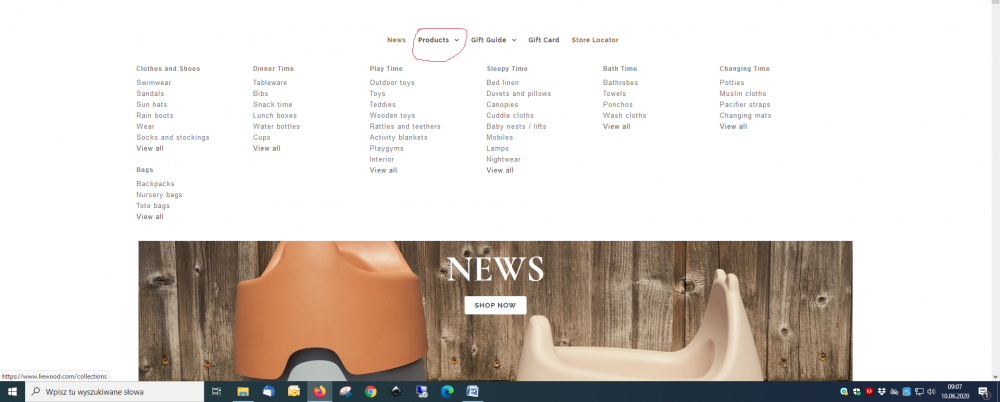The width and height of the screenshot is (1000, 402).
Task: Open the Store Locator menu item
Action: coord(595,40)
